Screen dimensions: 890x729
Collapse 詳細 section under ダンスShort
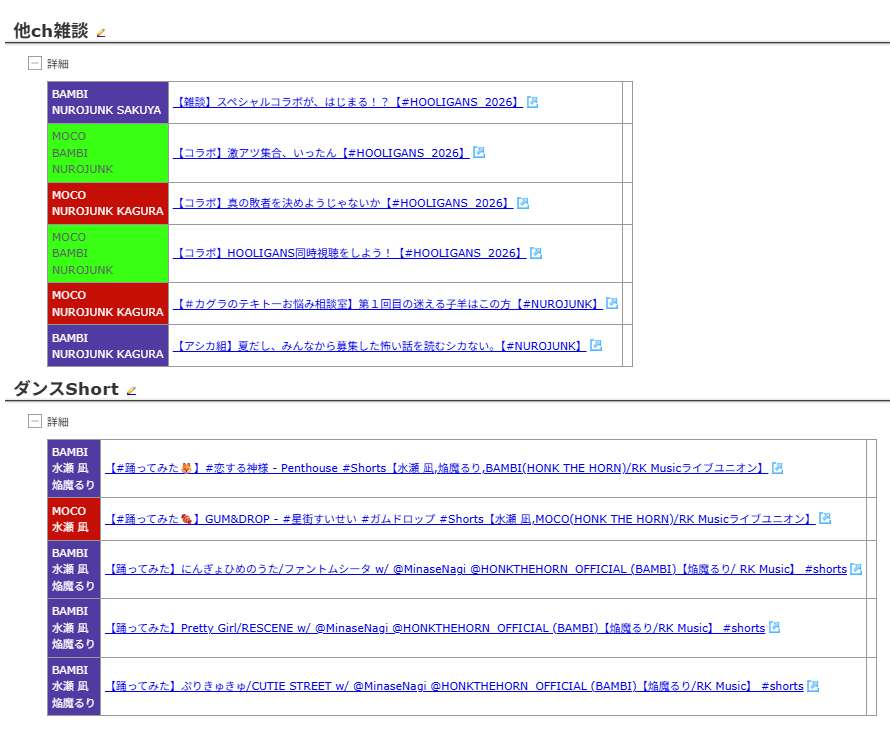(x=35, y=421)
